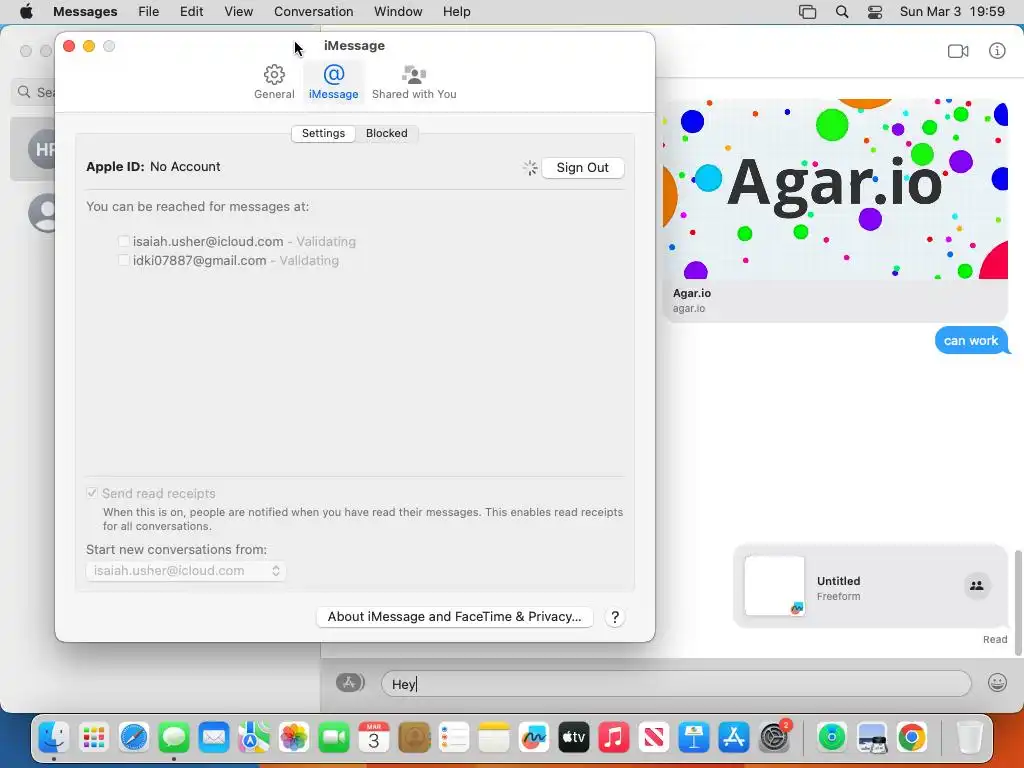Open Photos from the Dock
The width and height of the screenshot is (1024, 768).
click(x=294, y=737)
